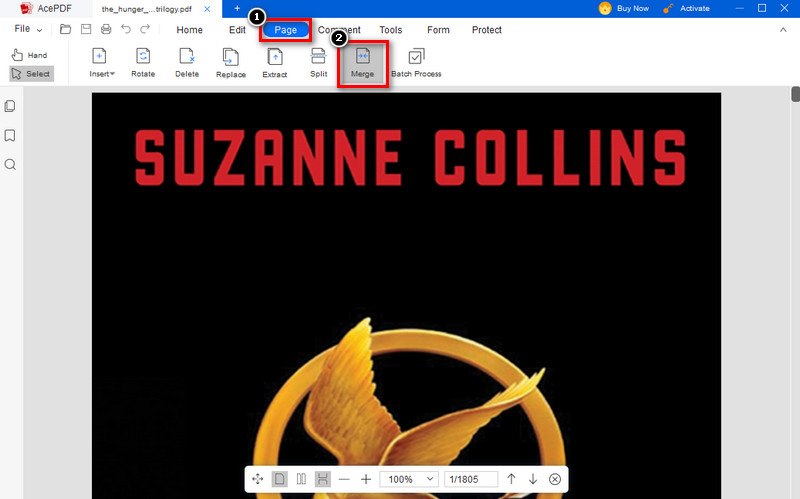Click the print icon

106,29
